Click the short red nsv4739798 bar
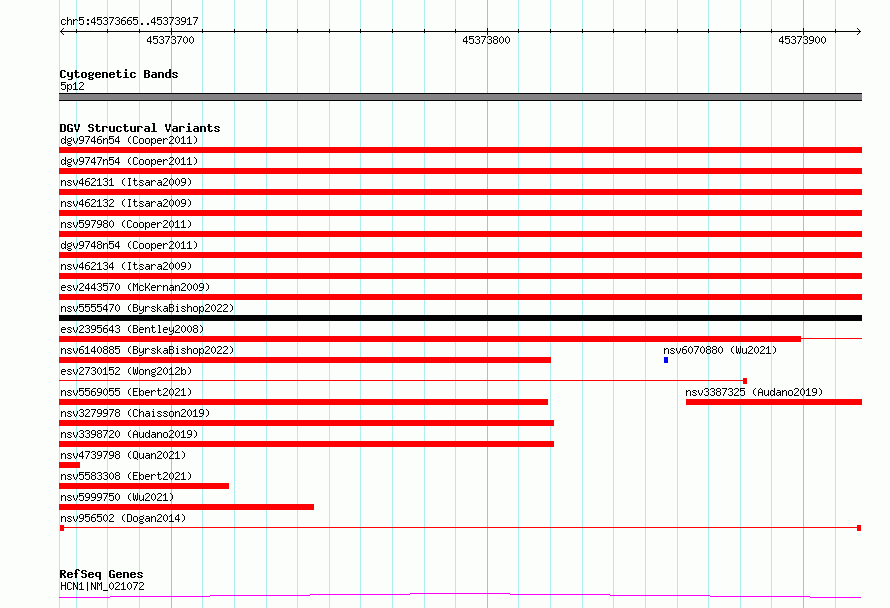The width and height of the screenshot is (890, 608). click(69, 465)
